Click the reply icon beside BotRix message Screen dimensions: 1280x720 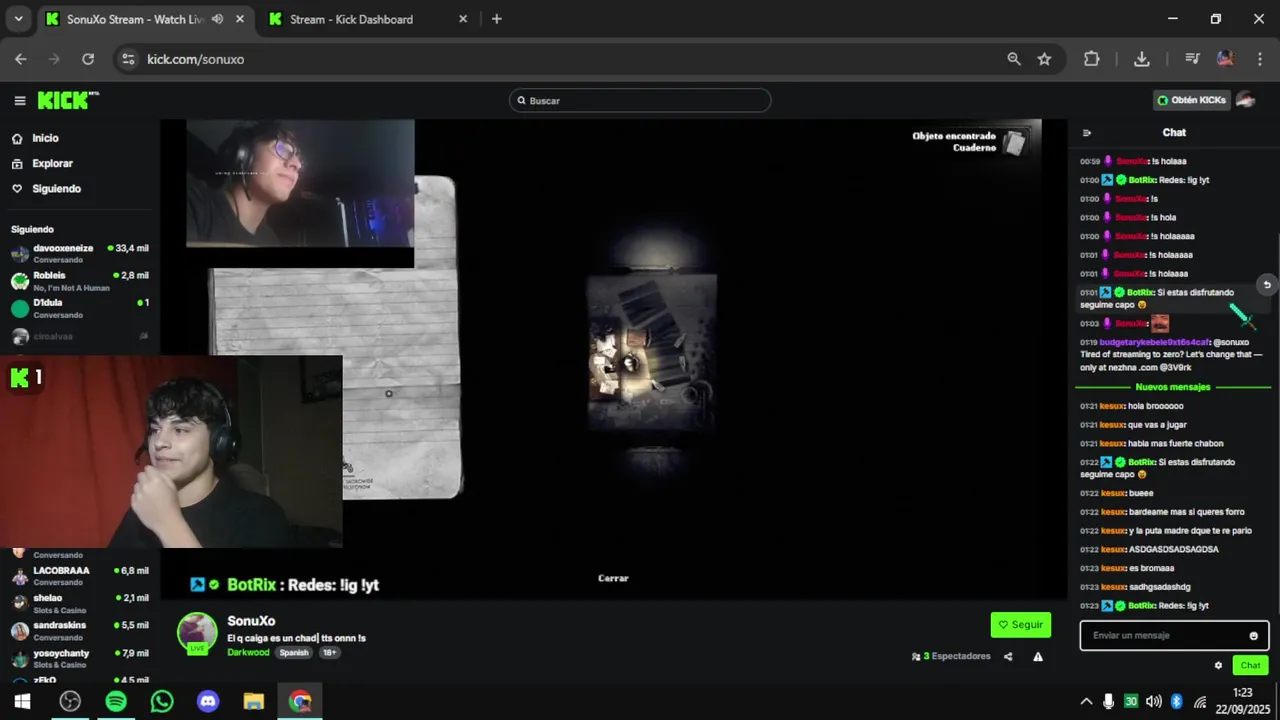1267,285
